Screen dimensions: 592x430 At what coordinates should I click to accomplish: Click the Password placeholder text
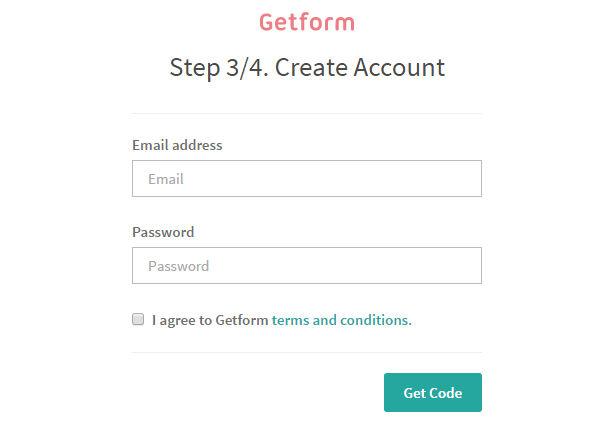[x=179, y=266]
